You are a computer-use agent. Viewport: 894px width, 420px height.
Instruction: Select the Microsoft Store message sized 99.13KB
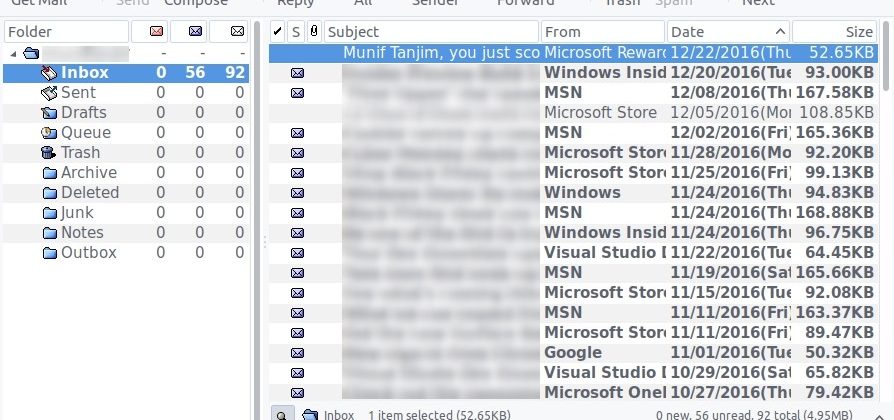[573, 173]
